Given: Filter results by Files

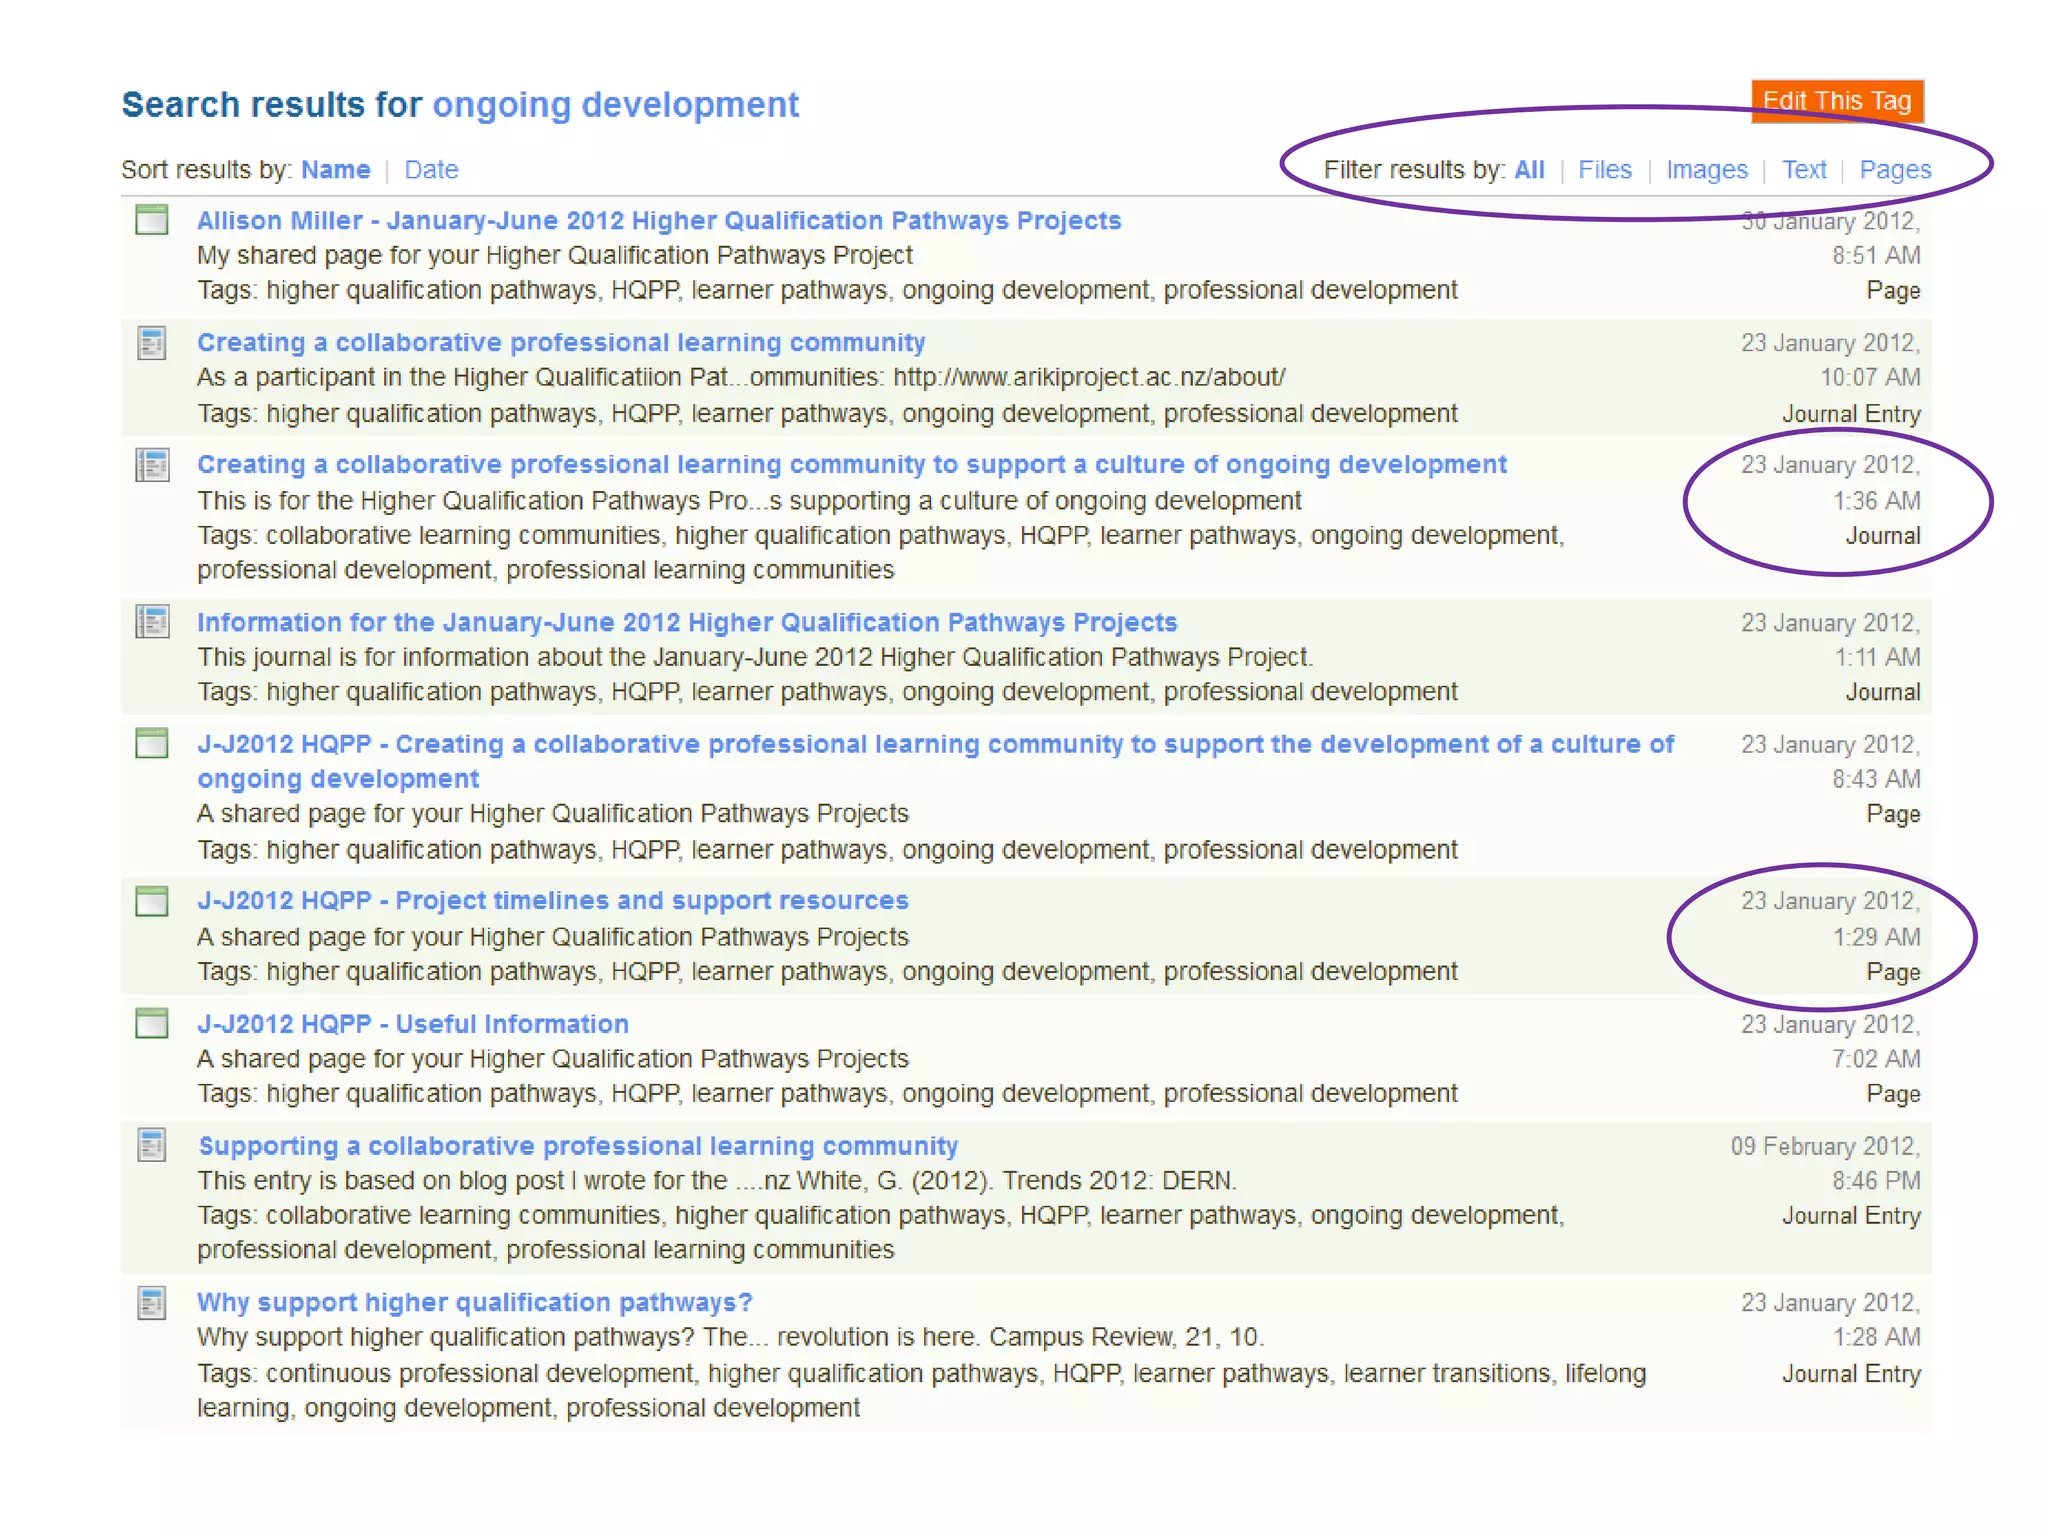Looking at the screenshot, I should click(1604, 170).
